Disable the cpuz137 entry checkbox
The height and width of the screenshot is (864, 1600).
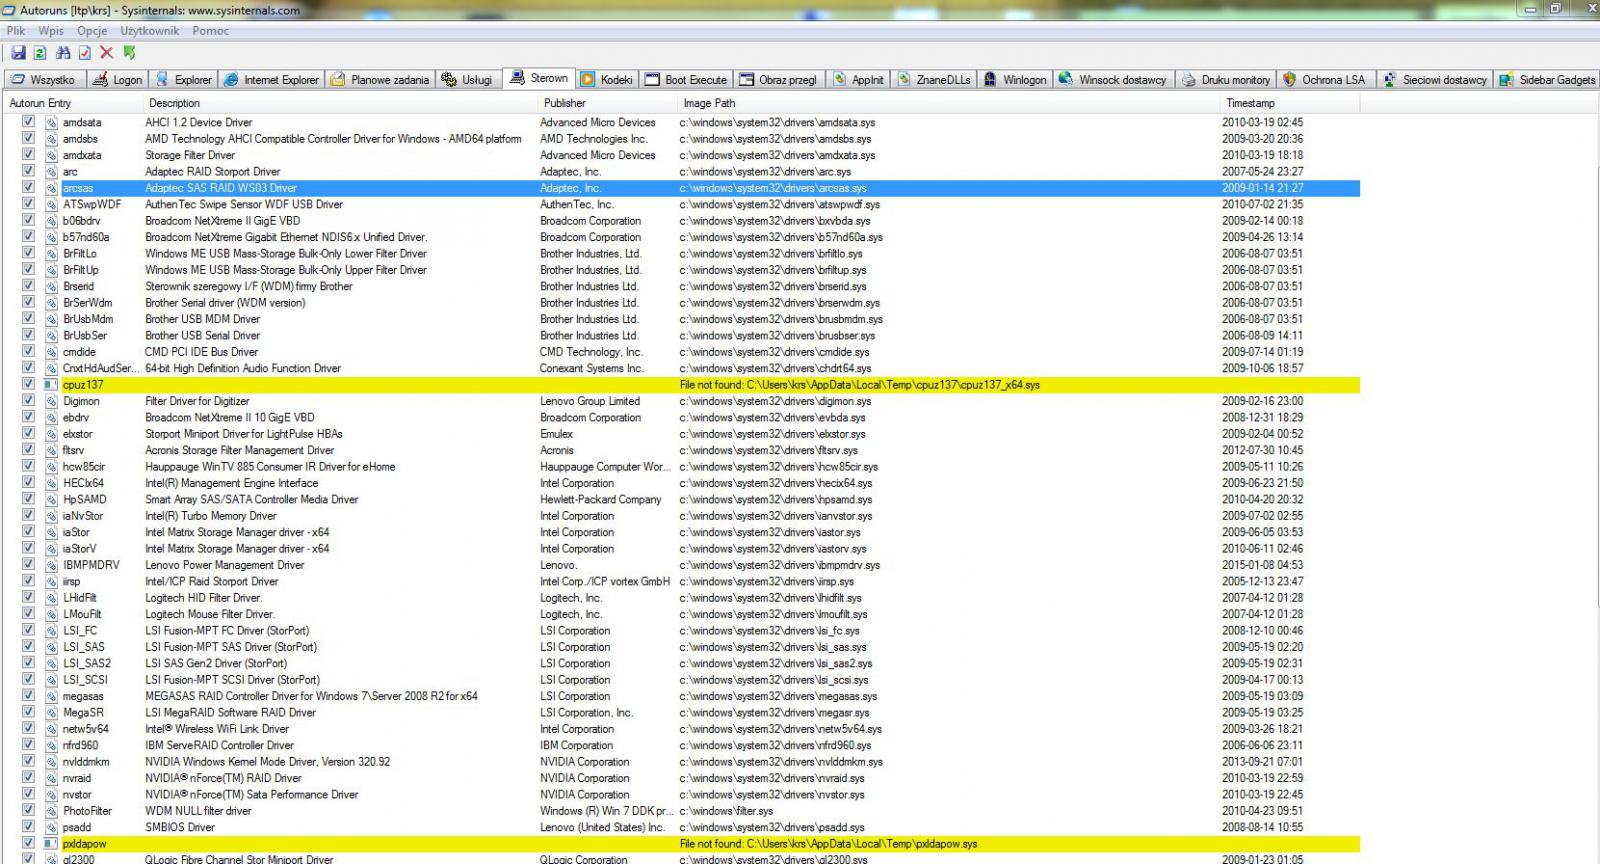point(28,384)
